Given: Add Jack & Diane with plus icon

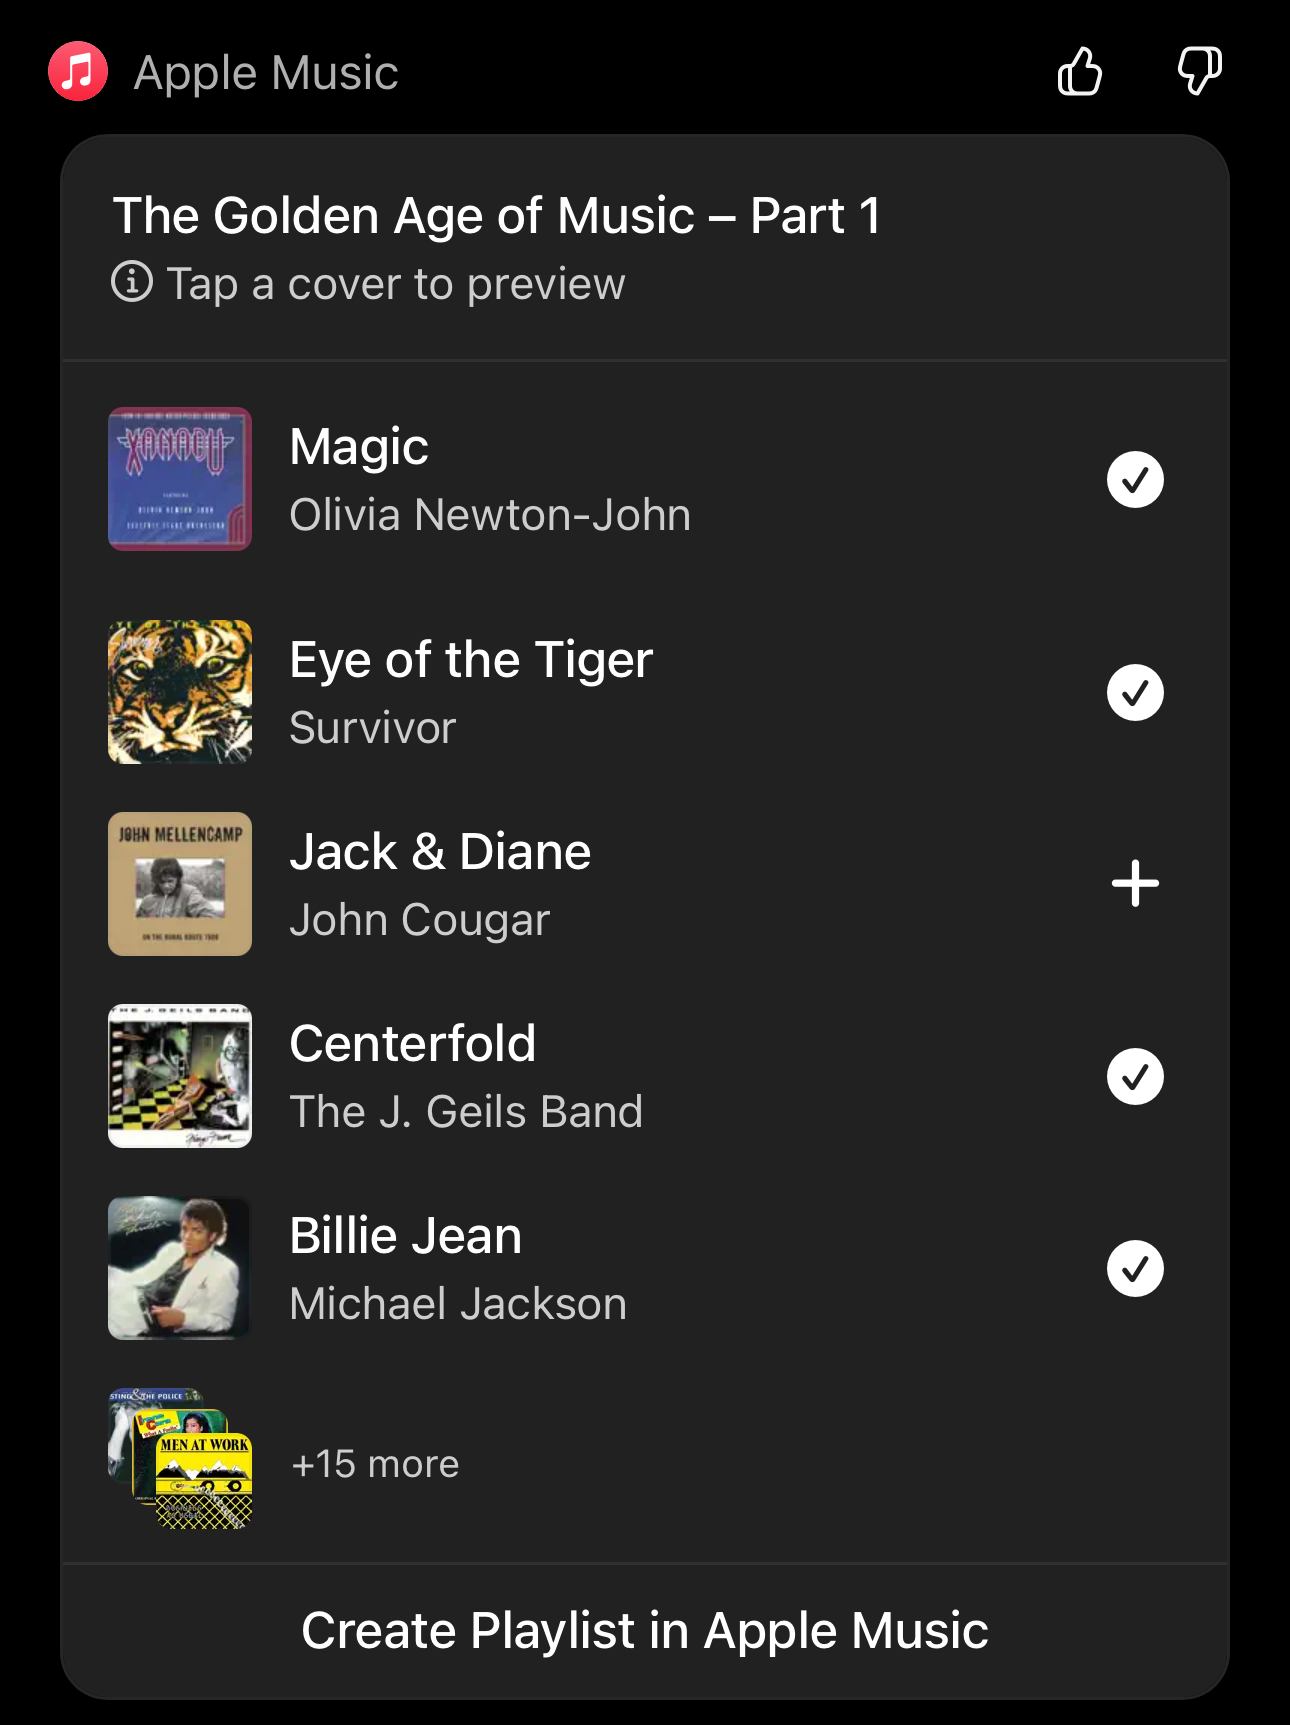Looking at the screenshot, I should click(1135, 884).
